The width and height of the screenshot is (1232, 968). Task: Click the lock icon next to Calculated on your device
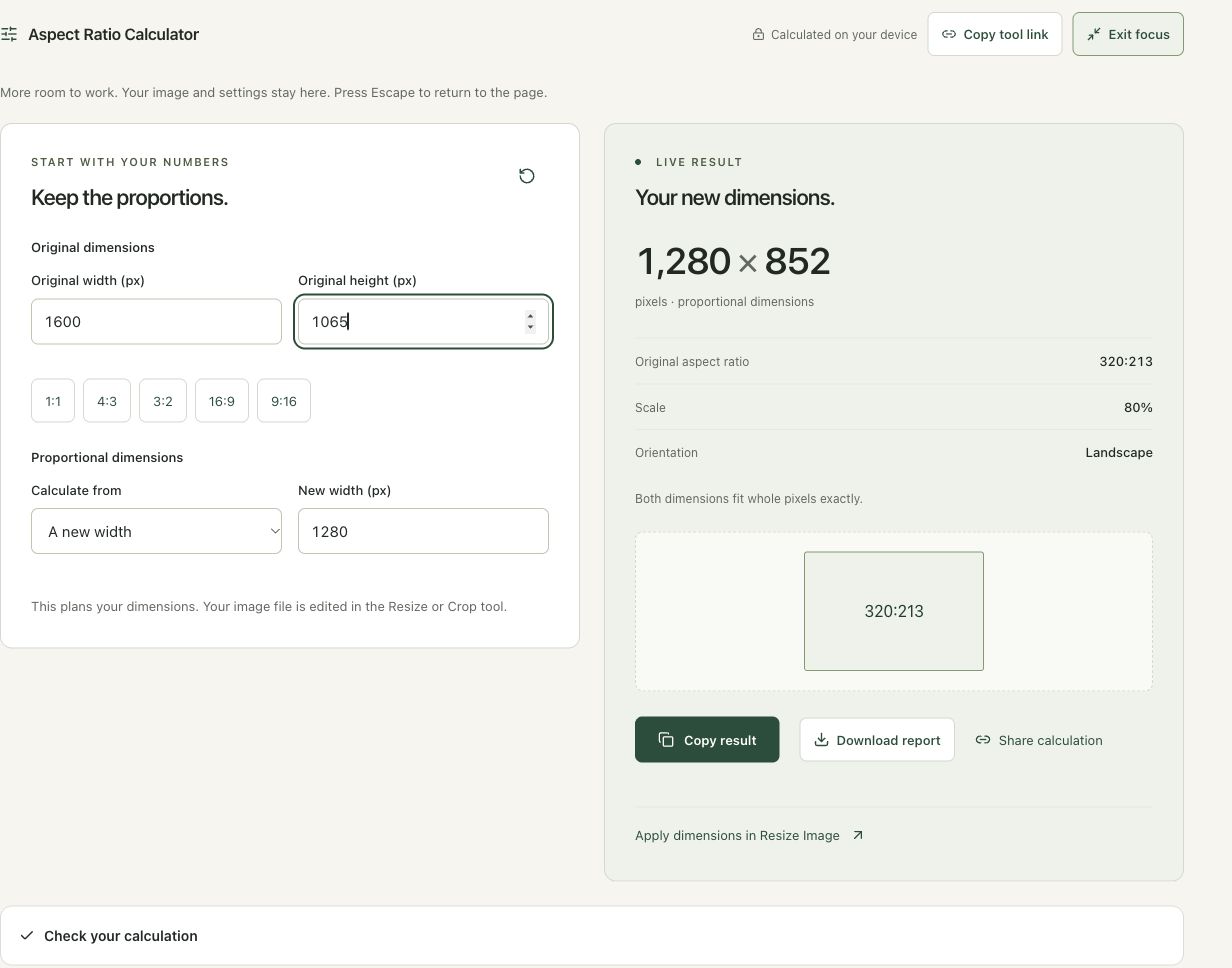(x=758, y=34)
